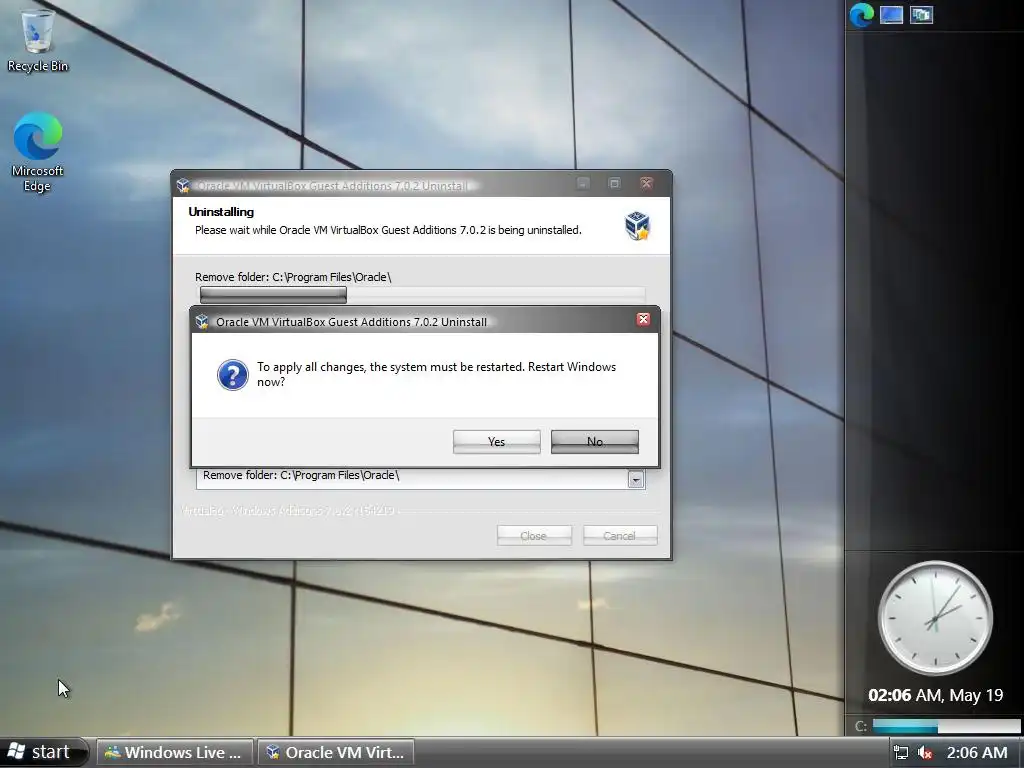1024x768 pixels.
Task: Close the Guest Additions Uninstall background window
Action: point(646,184)
